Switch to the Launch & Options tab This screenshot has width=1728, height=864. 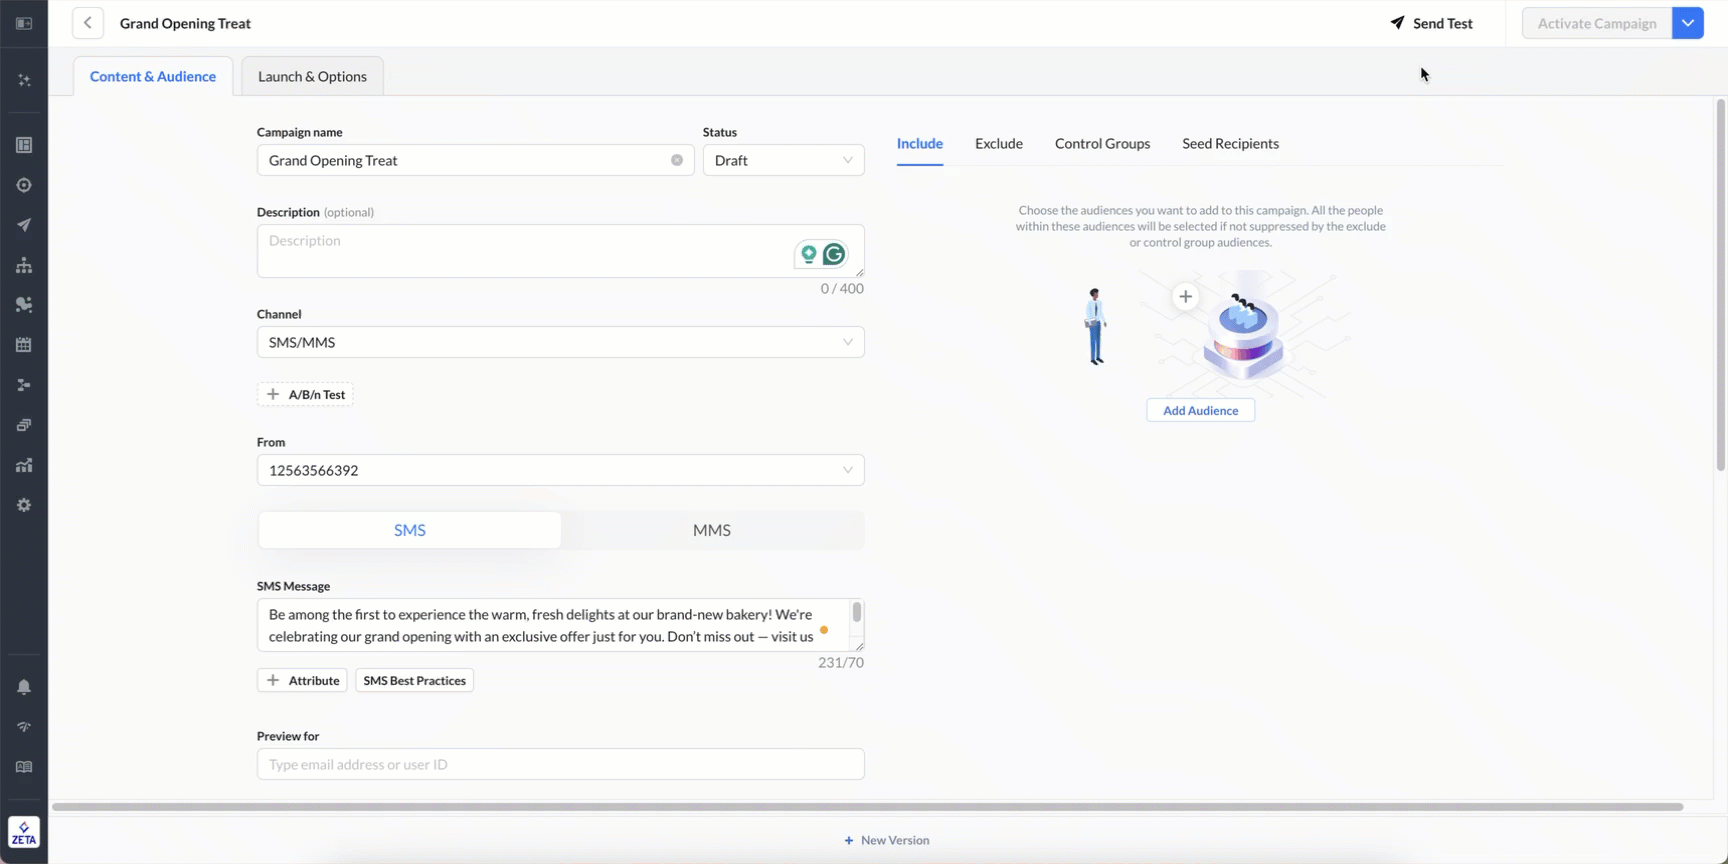312,76
